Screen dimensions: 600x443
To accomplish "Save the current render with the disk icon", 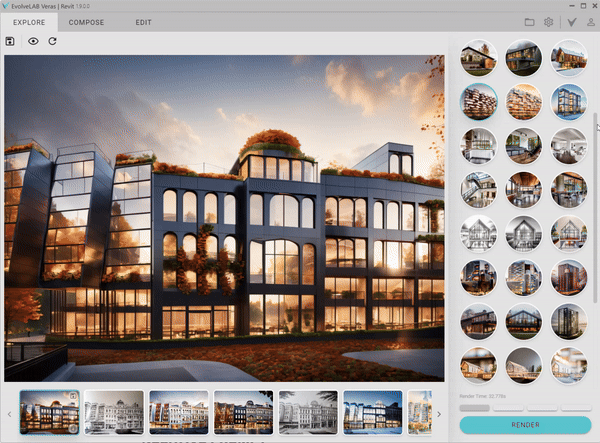I will pyautogui.click(x=10, y=41).
